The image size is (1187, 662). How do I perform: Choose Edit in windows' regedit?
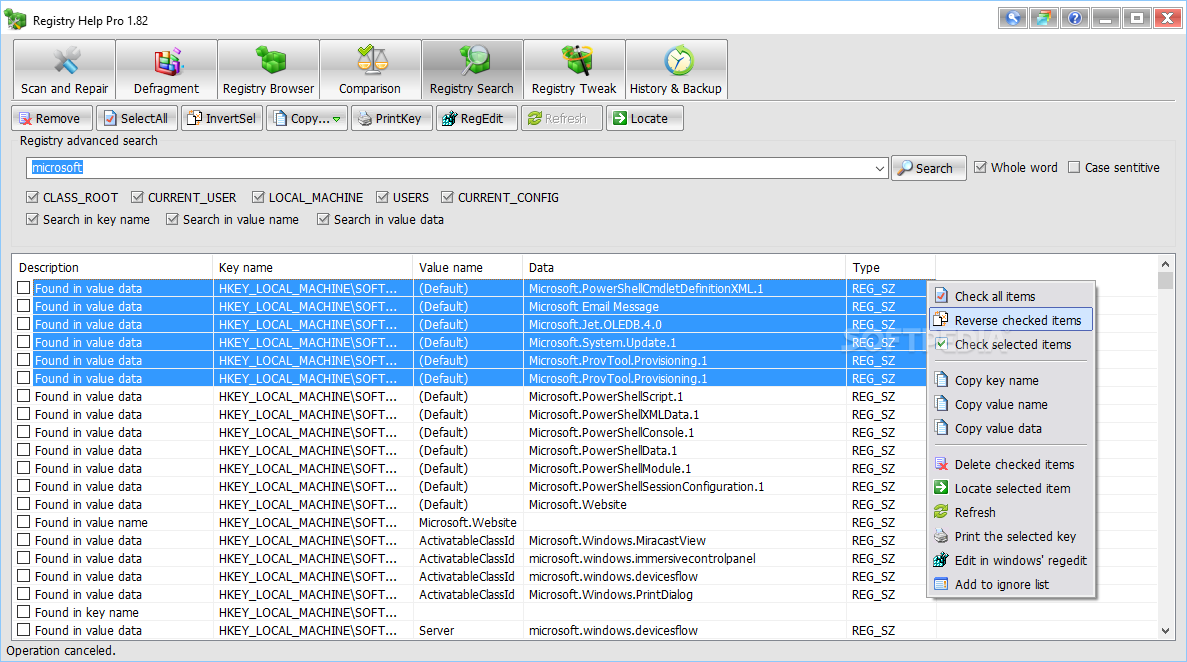[1011, 561]
